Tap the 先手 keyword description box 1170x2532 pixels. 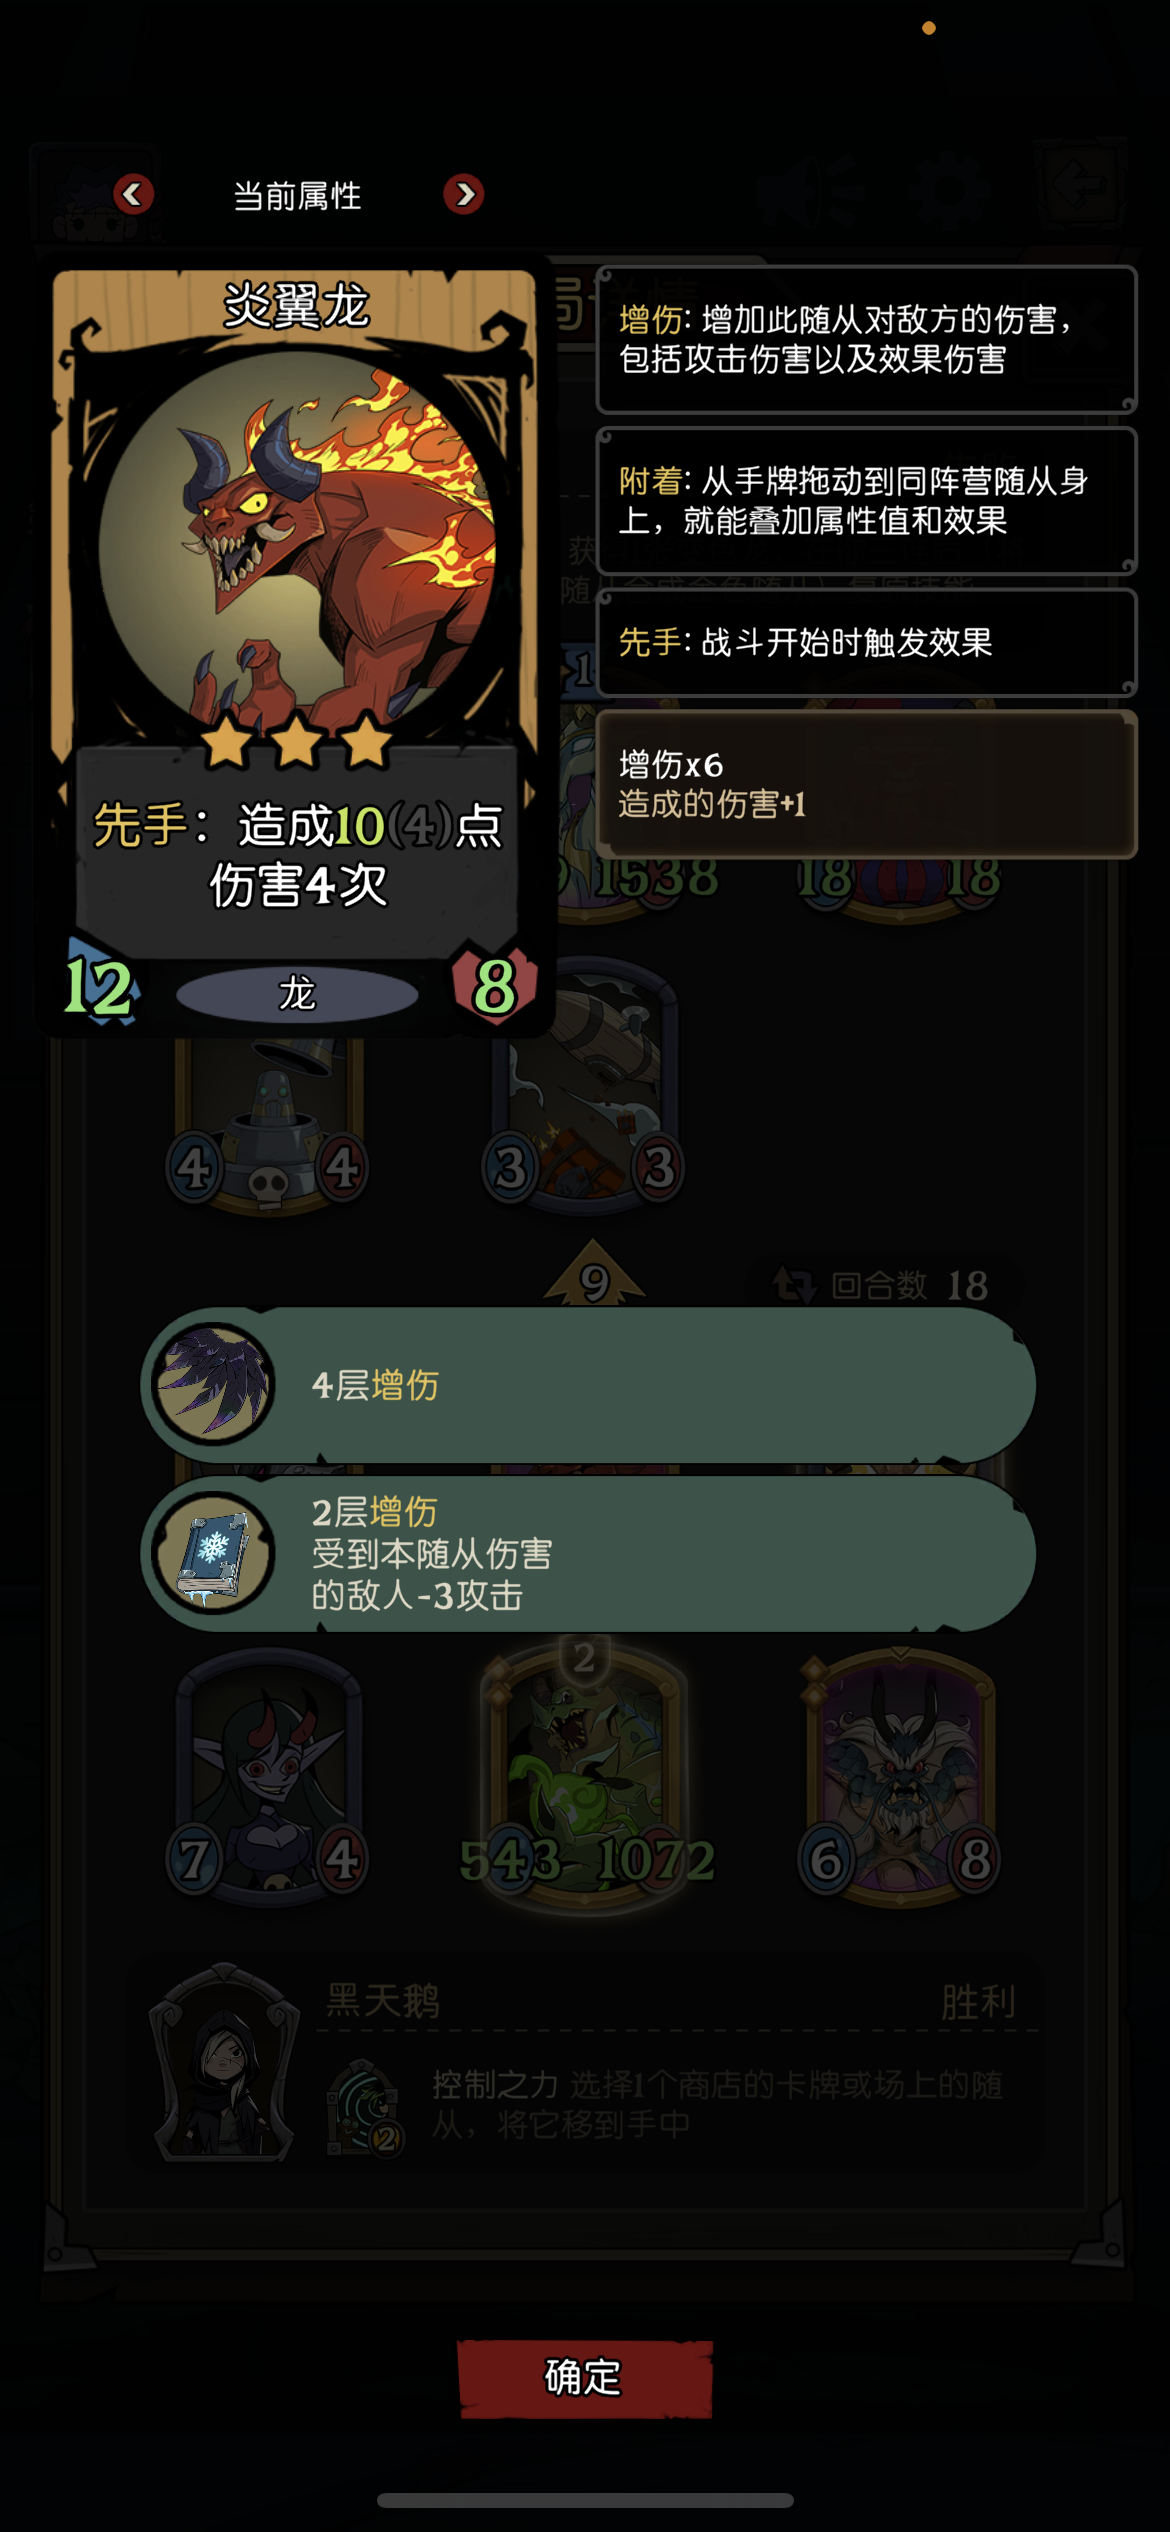click(866, 642)
